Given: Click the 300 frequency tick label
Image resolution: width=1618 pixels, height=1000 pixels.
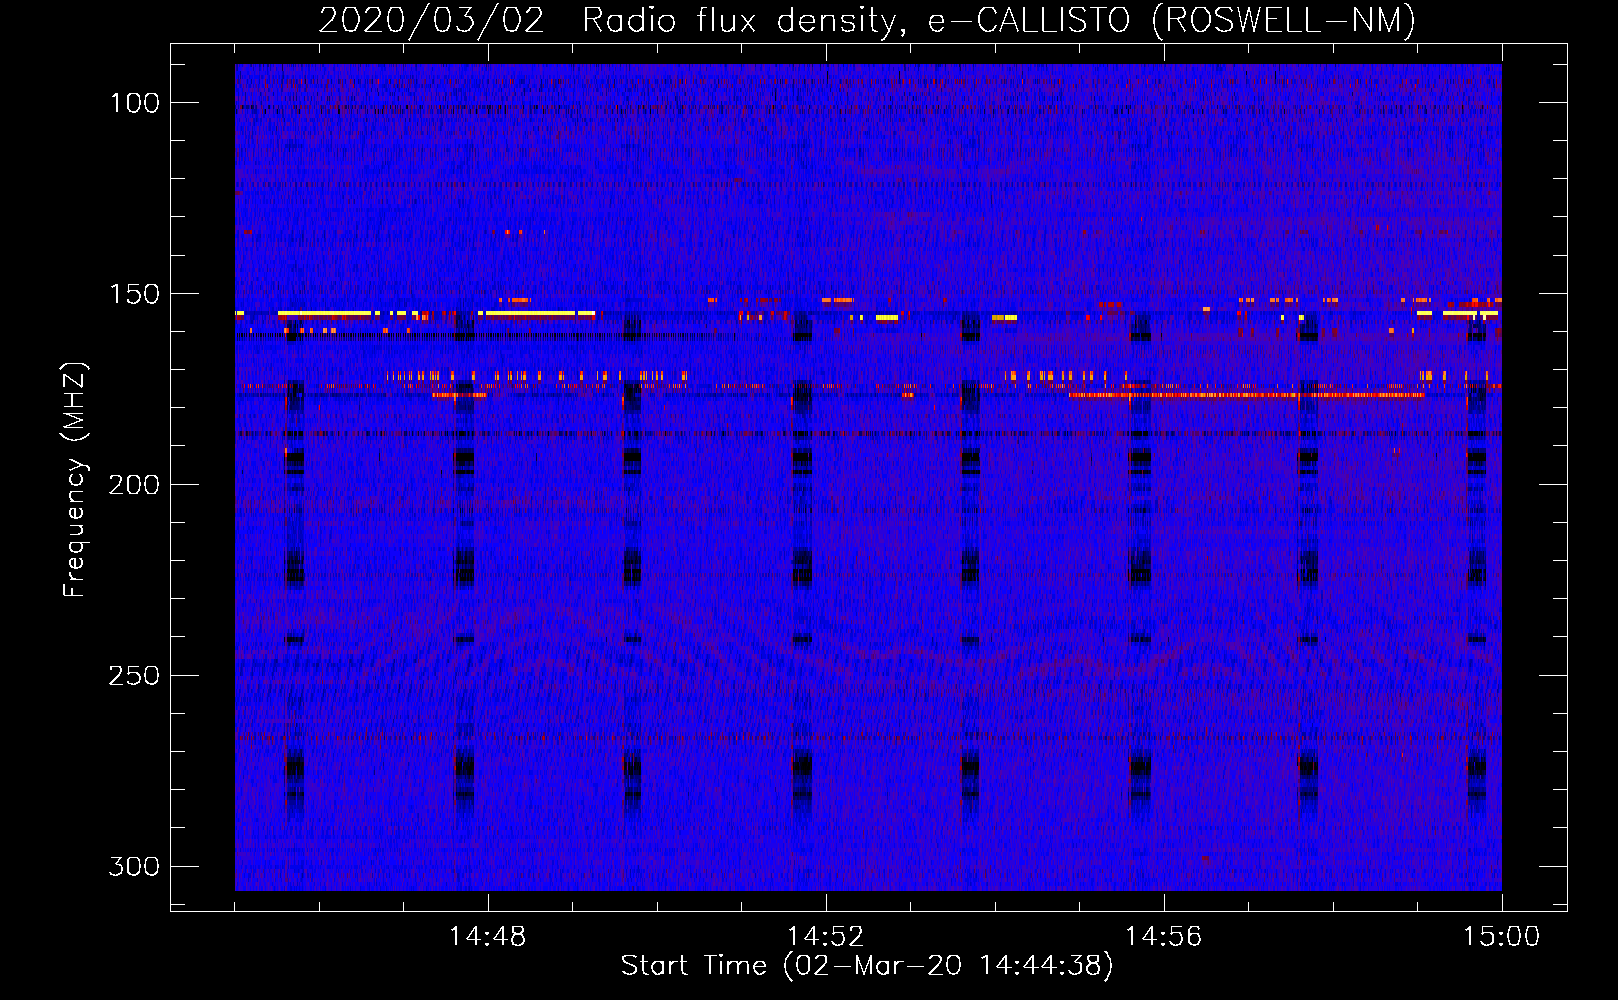Looking at the screenshot, I should click(x=134, y=866).
